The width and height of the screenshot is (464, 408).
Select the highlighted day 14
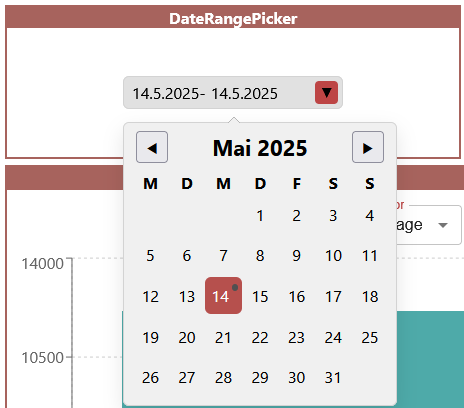click(x=223, y=296)
